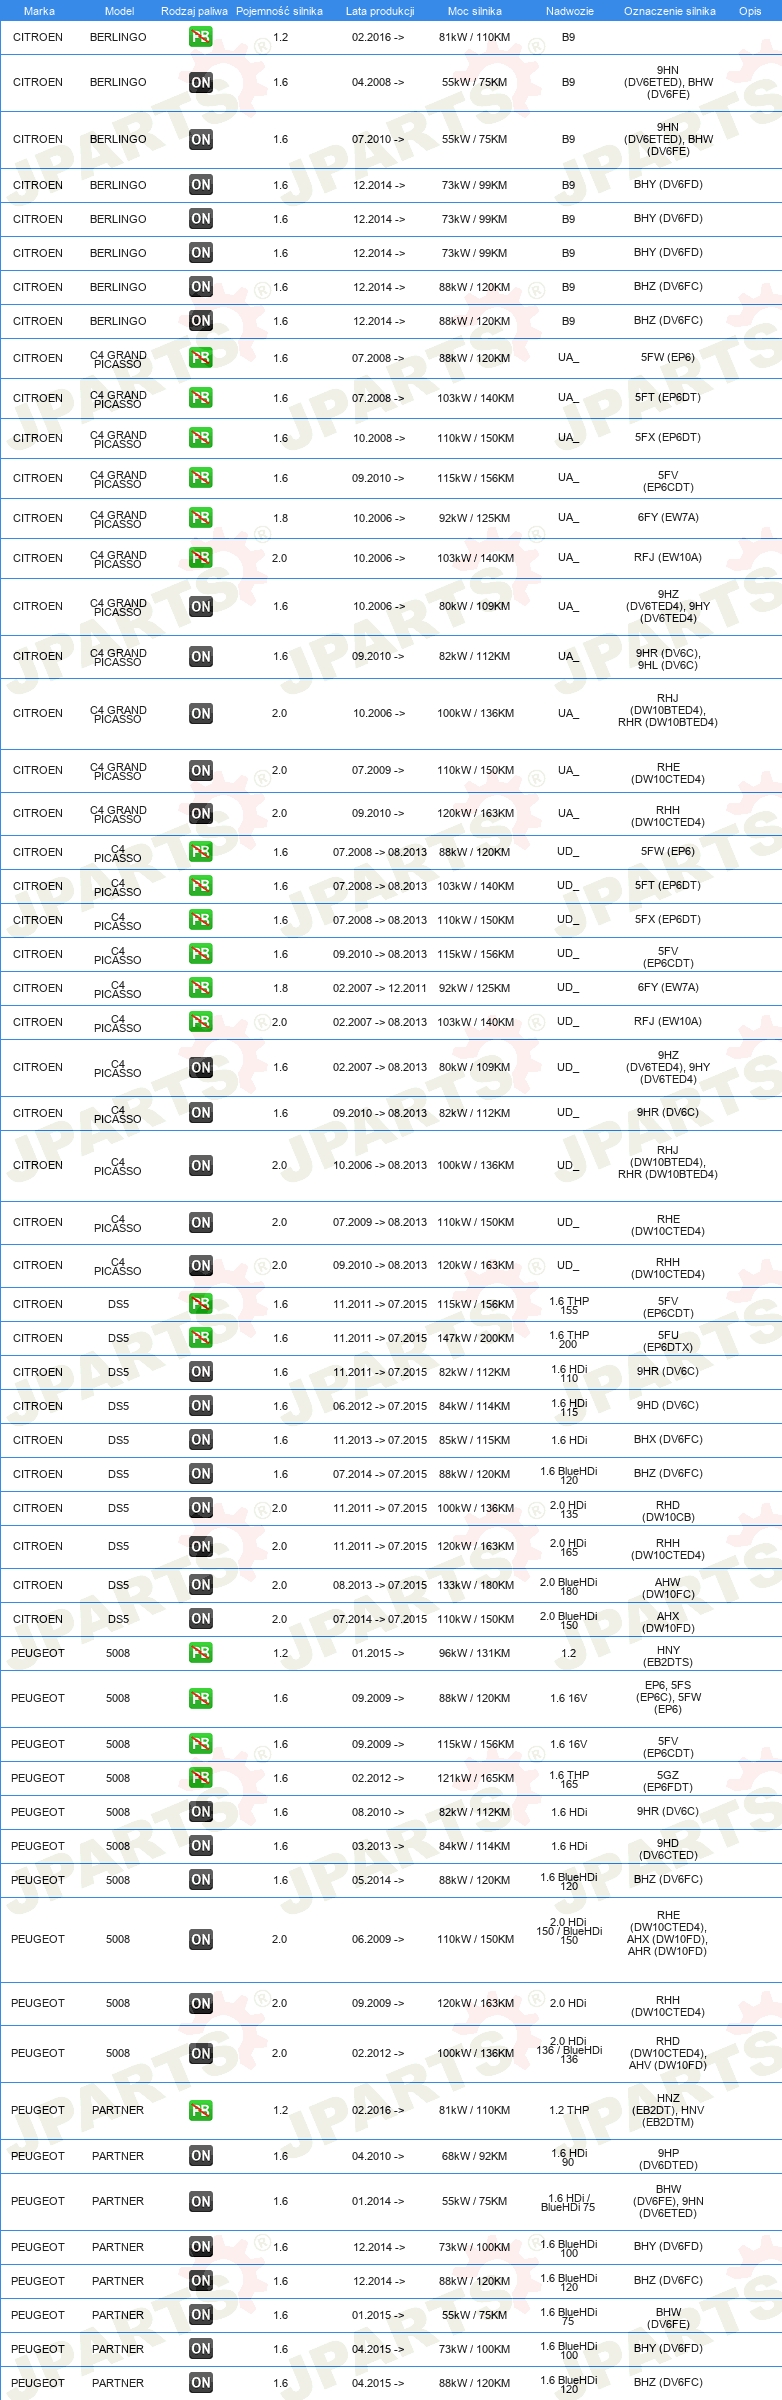Click diesel icon in Peugeot Partner 01.2014 row
The height and width of the screenshot is (2400, 782).
point(201,2202)
